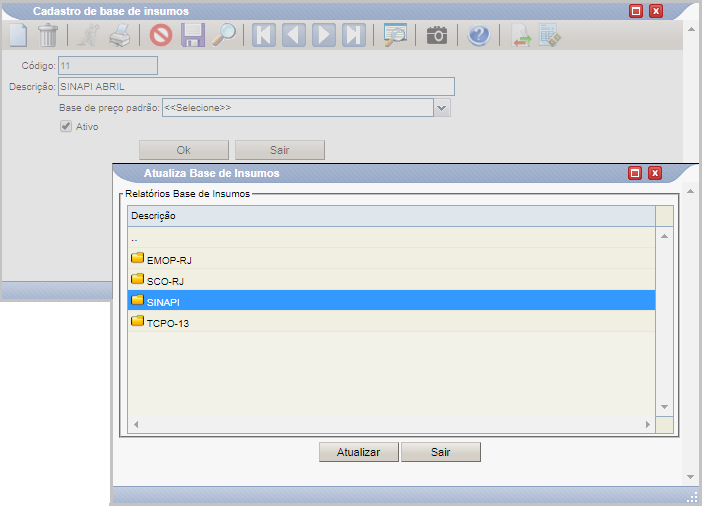
Task: Click Sair in Atualiza Base de Insumos
Action: pos(441,452)
